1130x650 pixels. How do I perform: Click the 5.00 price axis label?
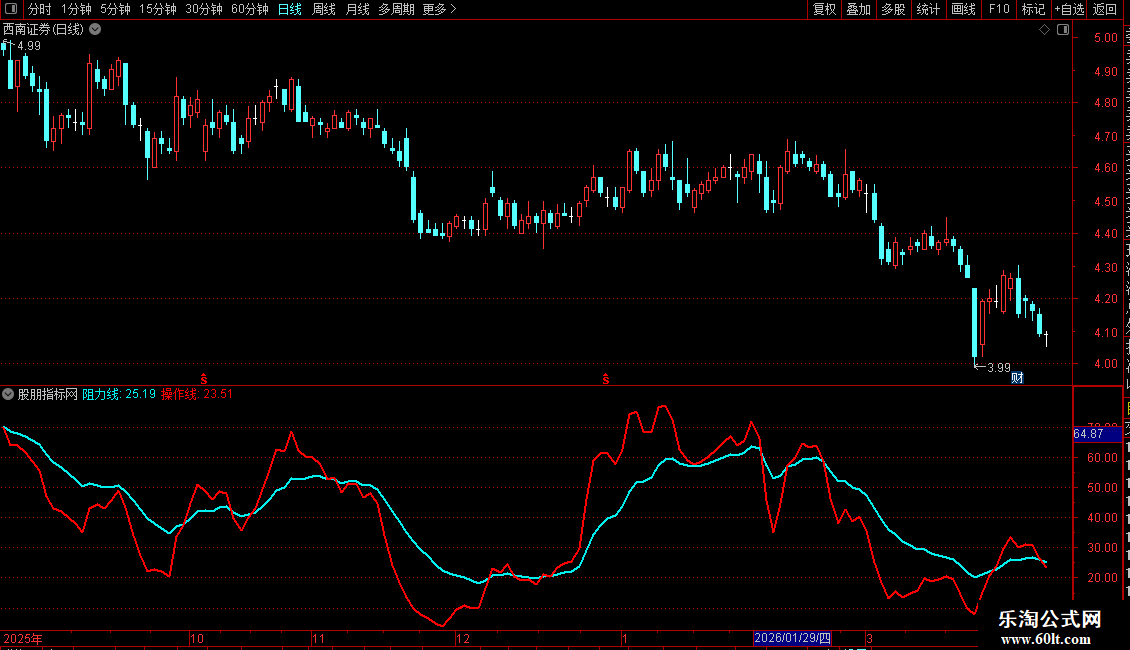pyautogui.click(x=1105, y=37)
